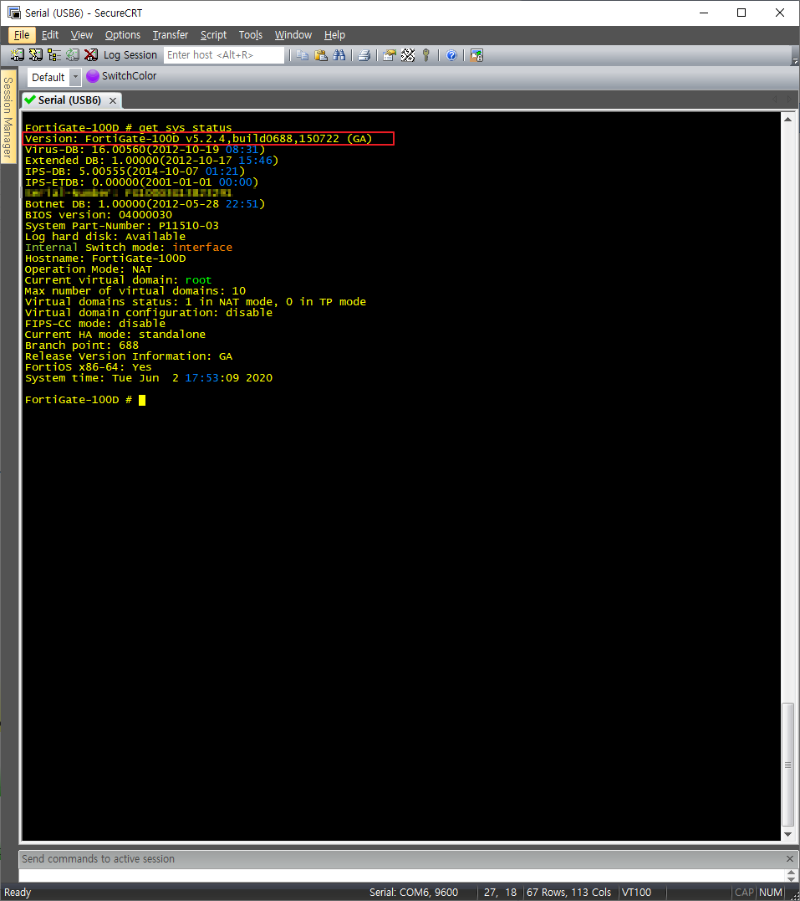Click the purple SwitchColor ball icon
Viewport: 800px width, 901px height.
93,76
